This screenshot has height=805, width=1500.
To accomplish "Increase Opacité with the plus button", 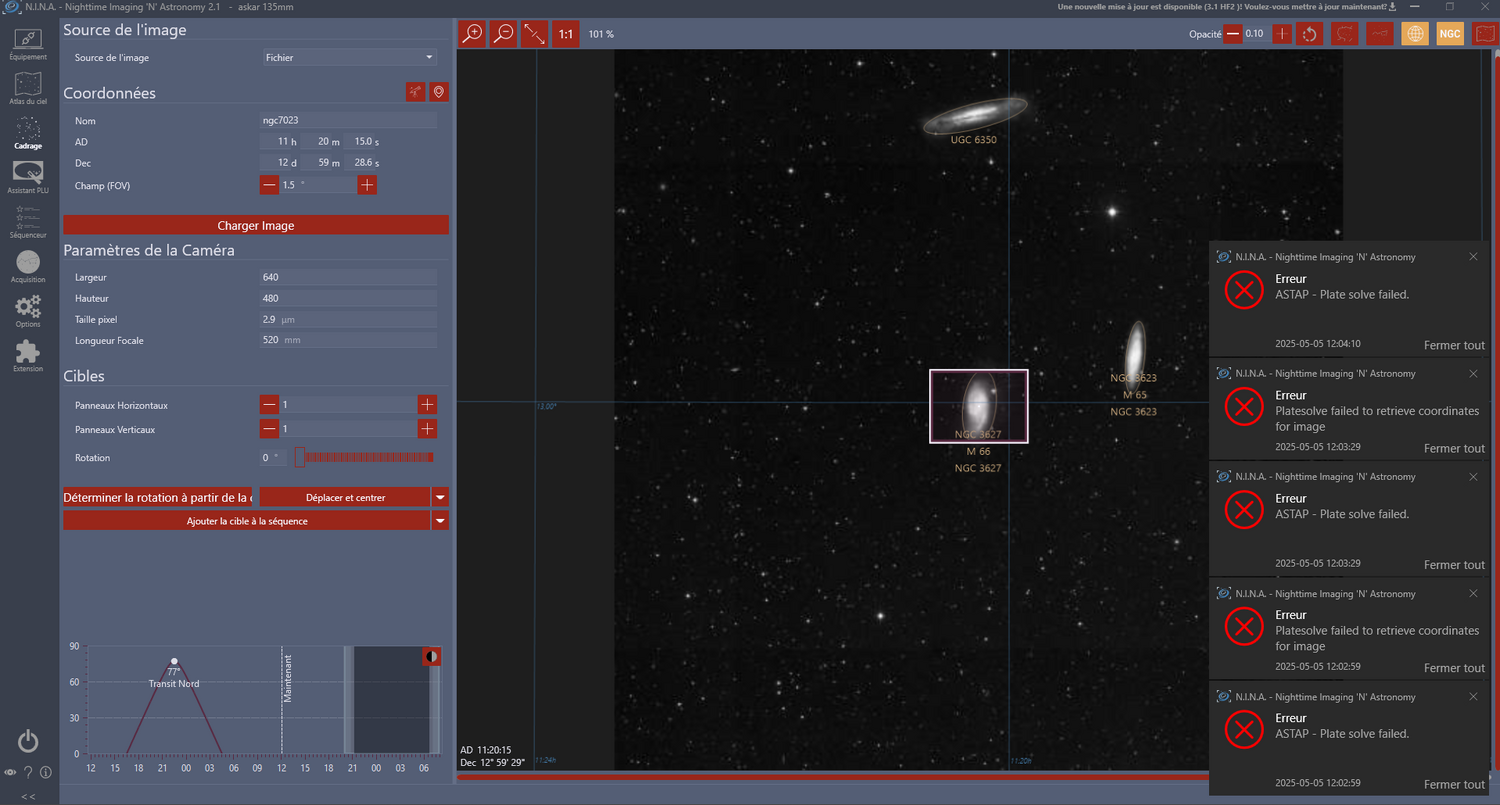I will (1282, 34).
